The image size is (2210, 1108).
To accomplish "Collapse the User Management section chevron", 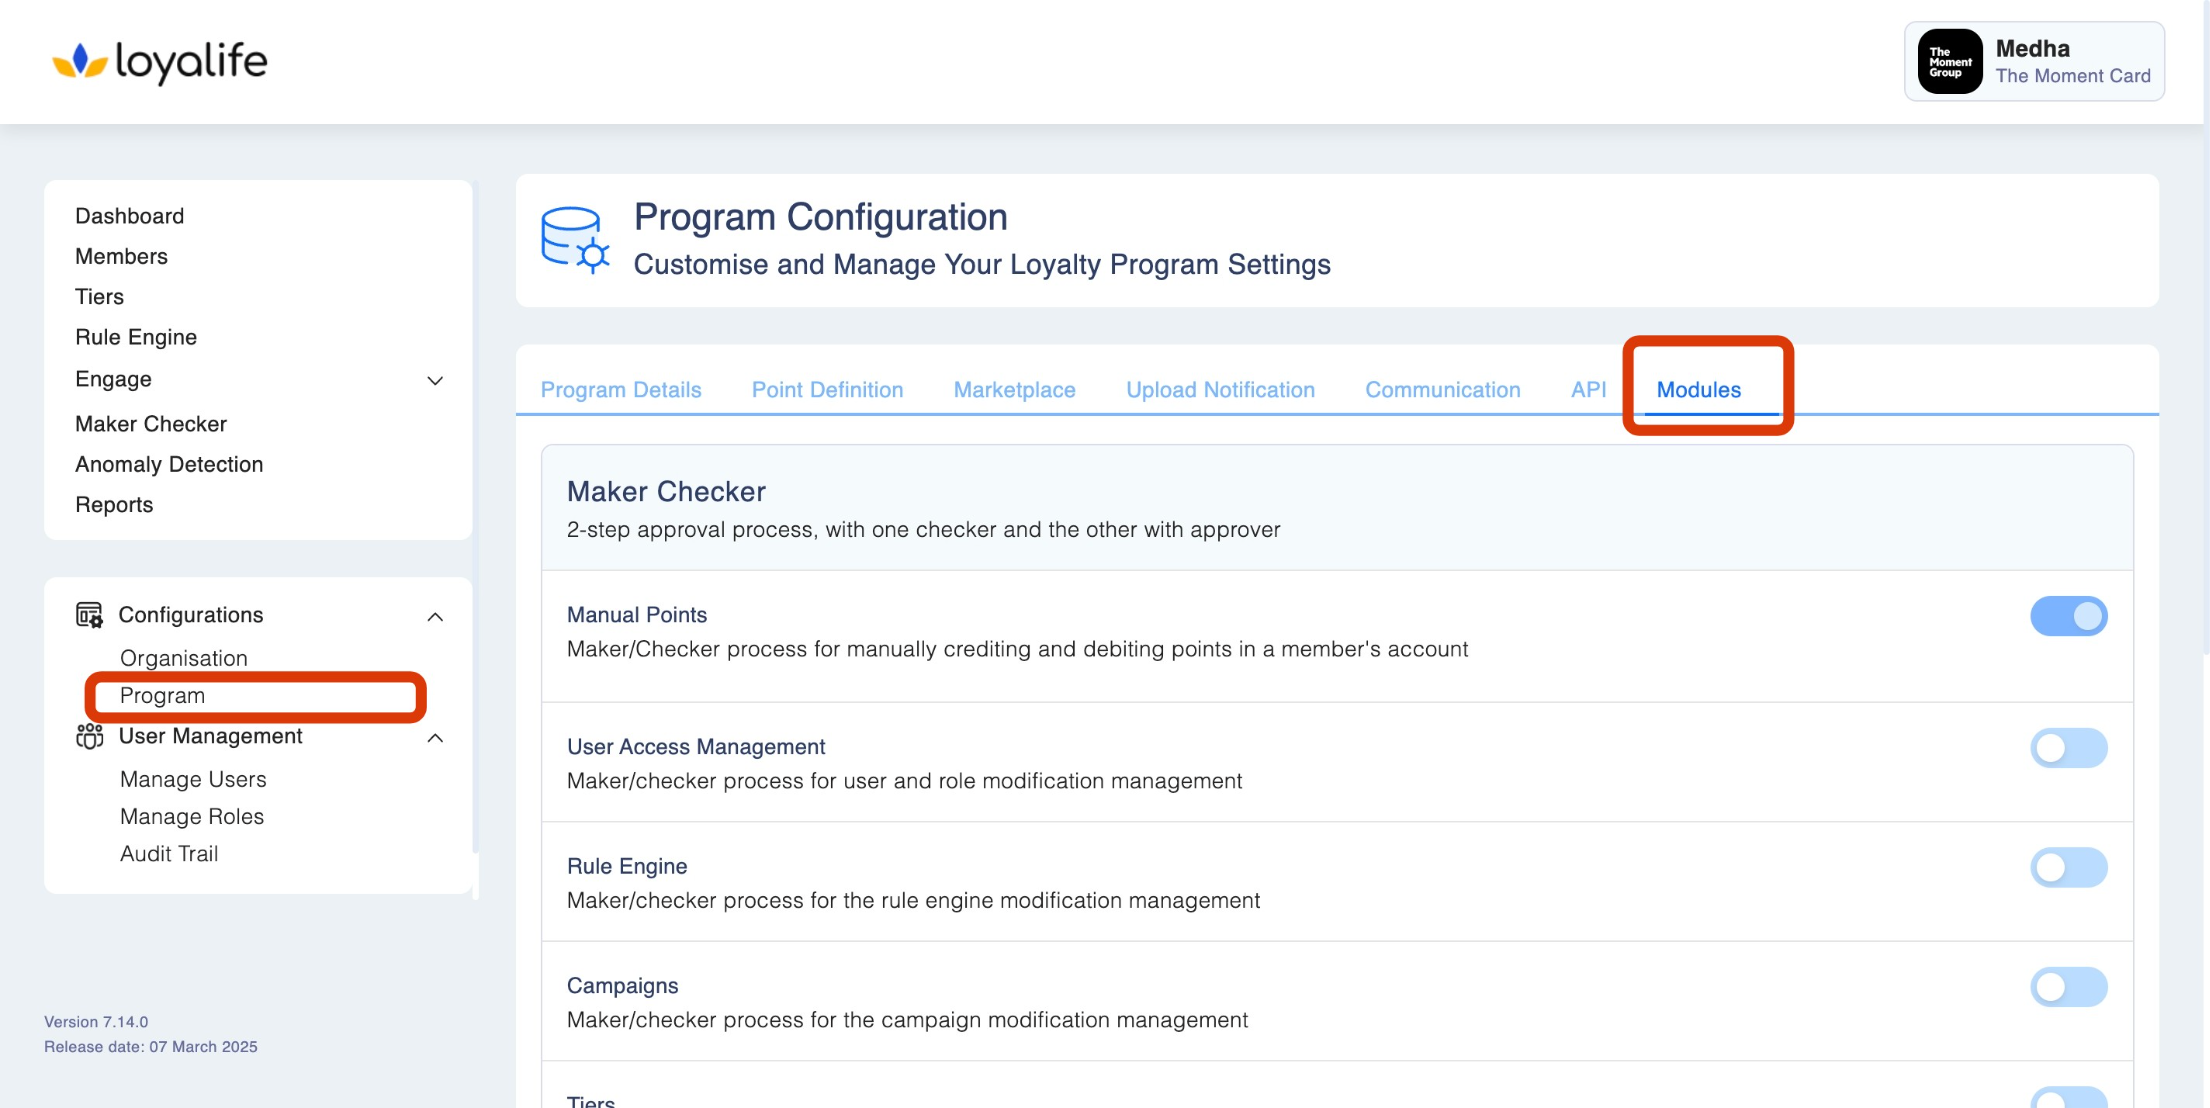I will point(435,738).
